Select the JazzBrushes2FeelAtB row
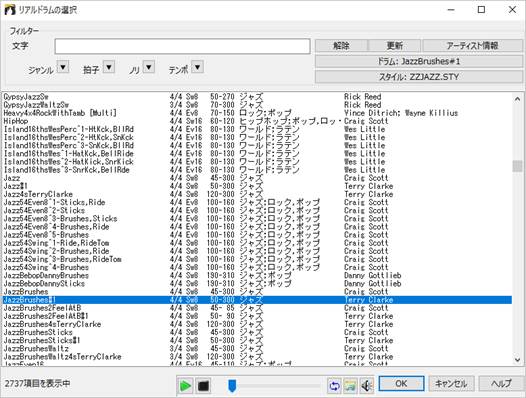Image resolution: width=526 pixels, height=398 pixels. pyautogui.click(x=257, y=308)
